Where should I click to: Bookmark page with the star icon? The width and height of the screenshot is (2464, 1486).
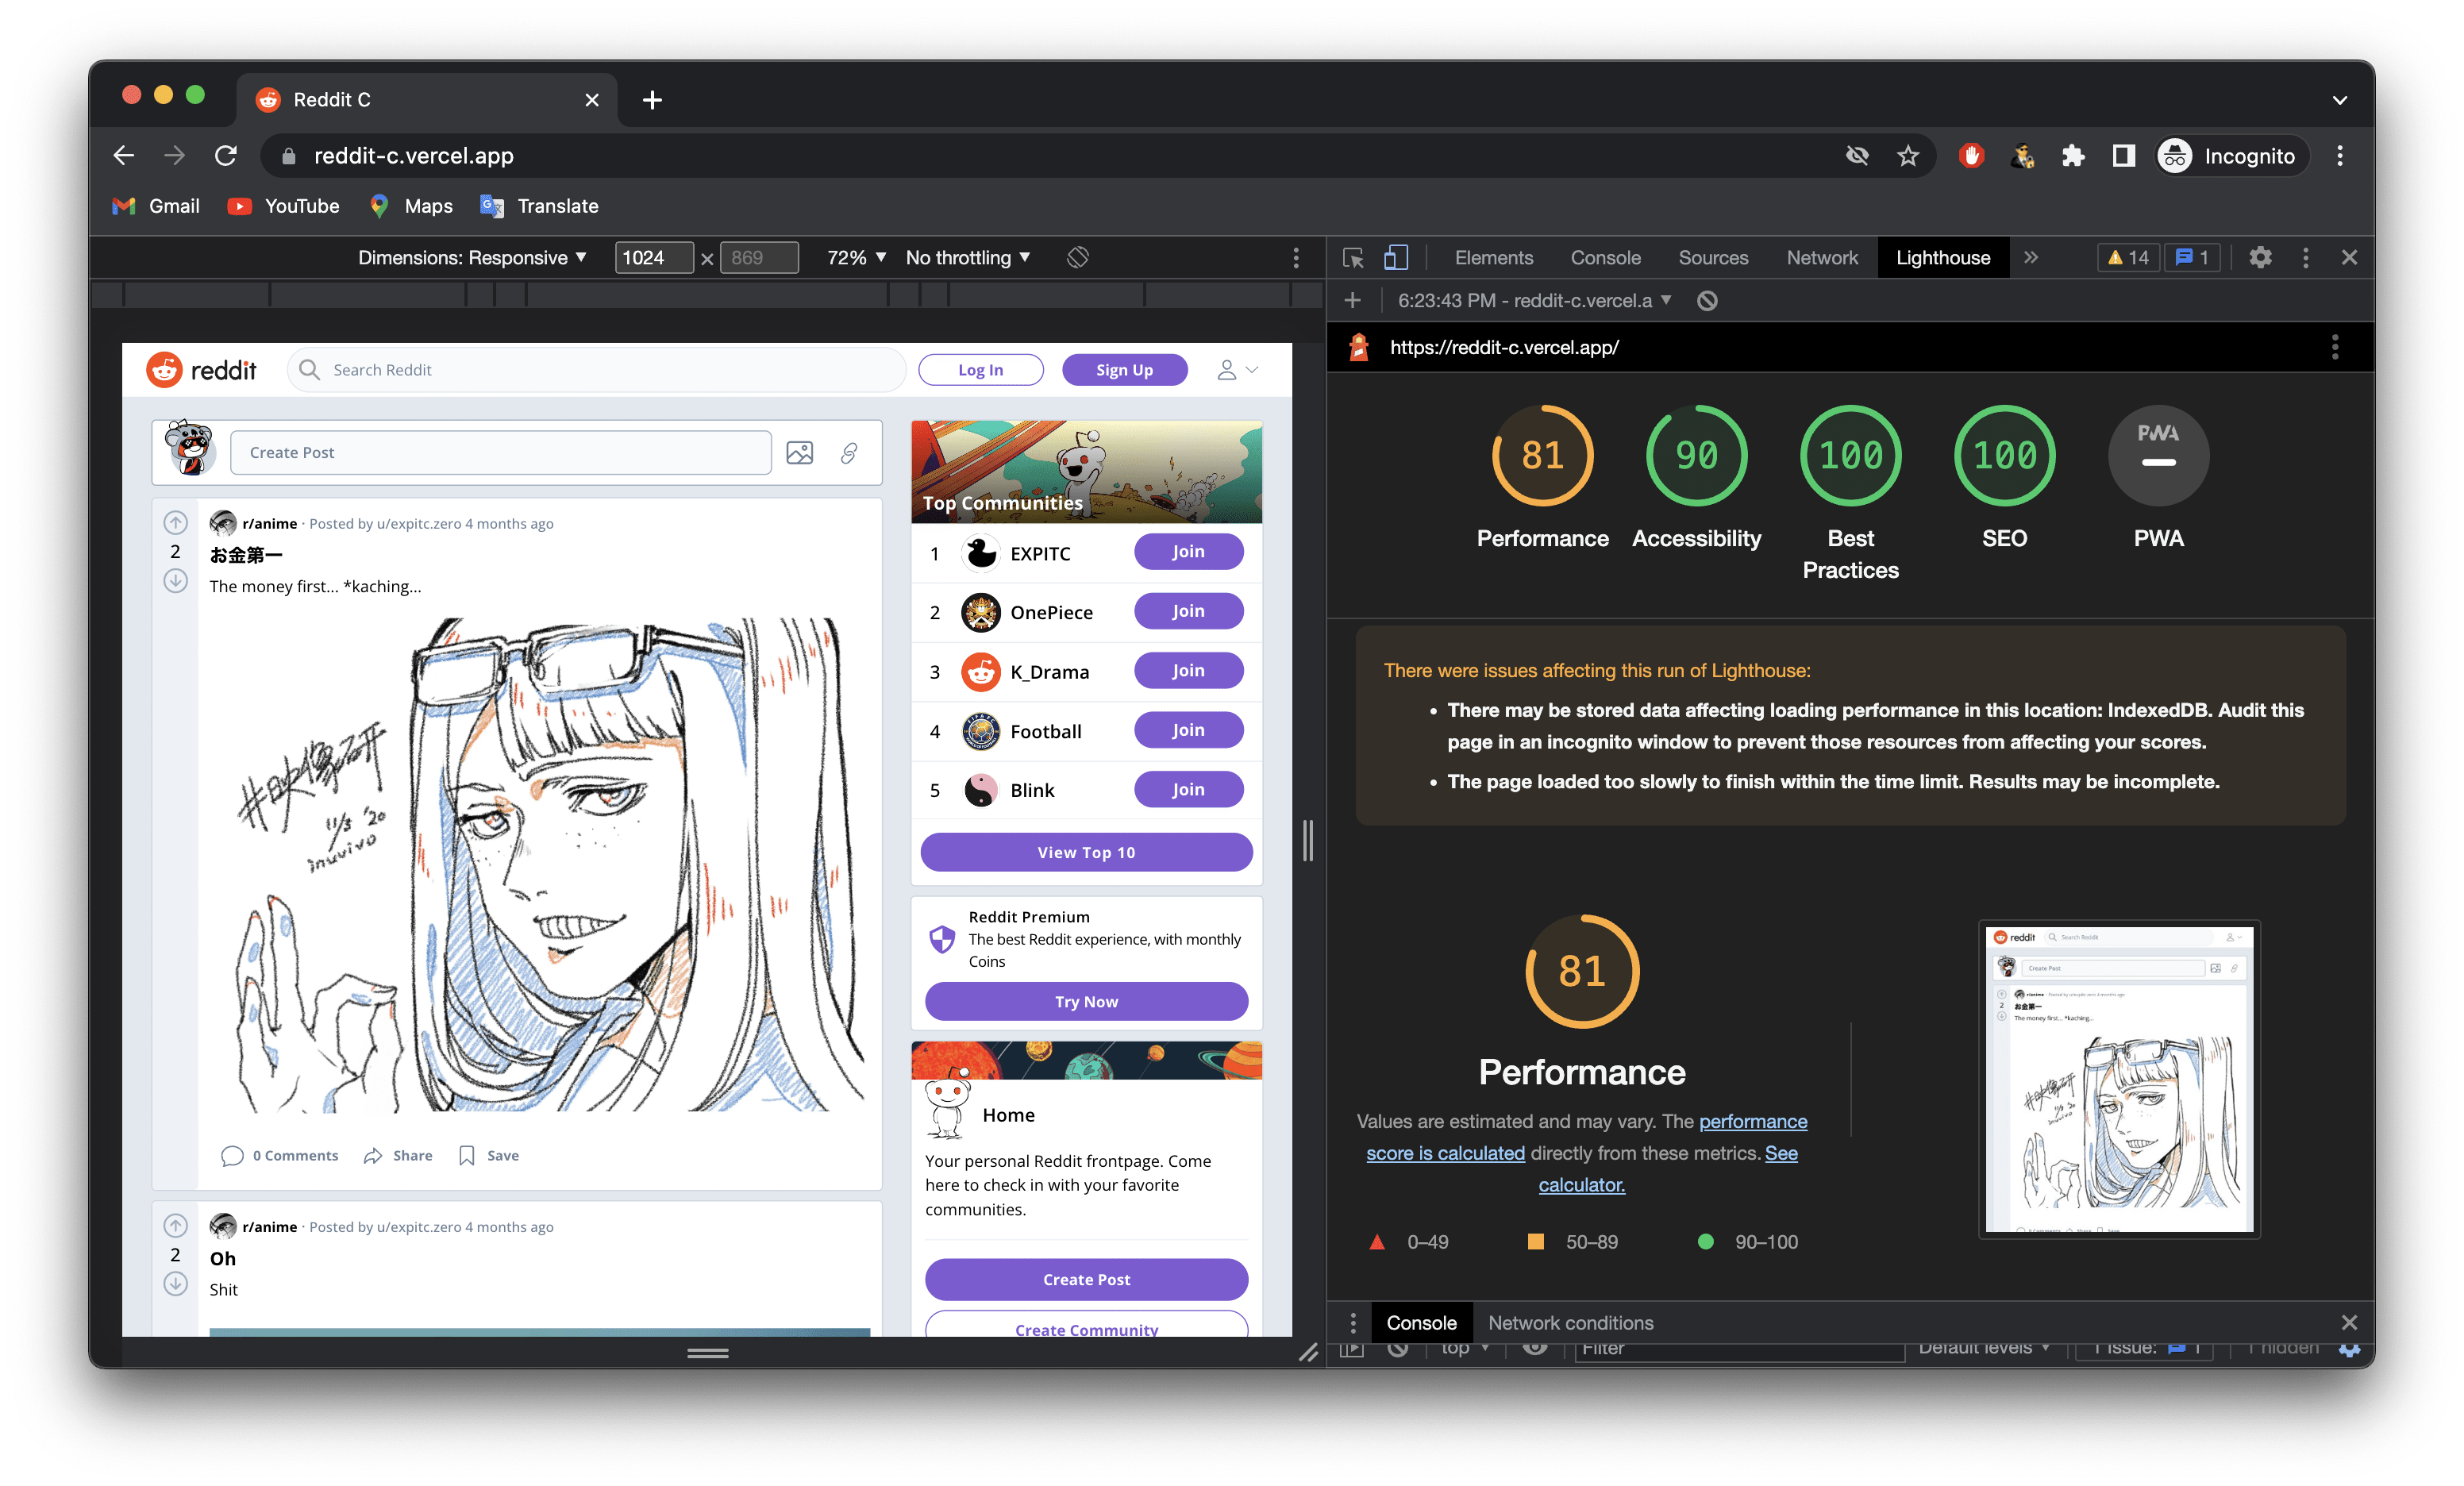click(x=1907, y=156)
